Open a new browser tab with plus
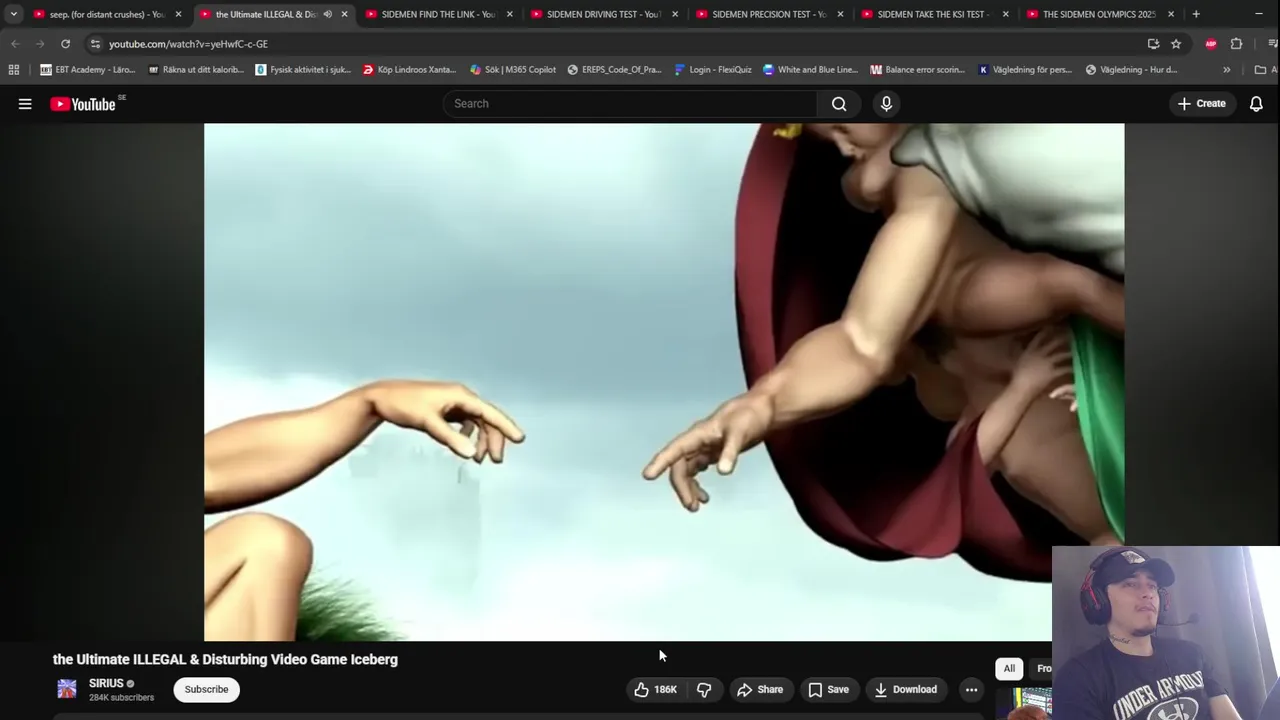This screenshot has width=1280, height=720. (x=1196, y=14)
